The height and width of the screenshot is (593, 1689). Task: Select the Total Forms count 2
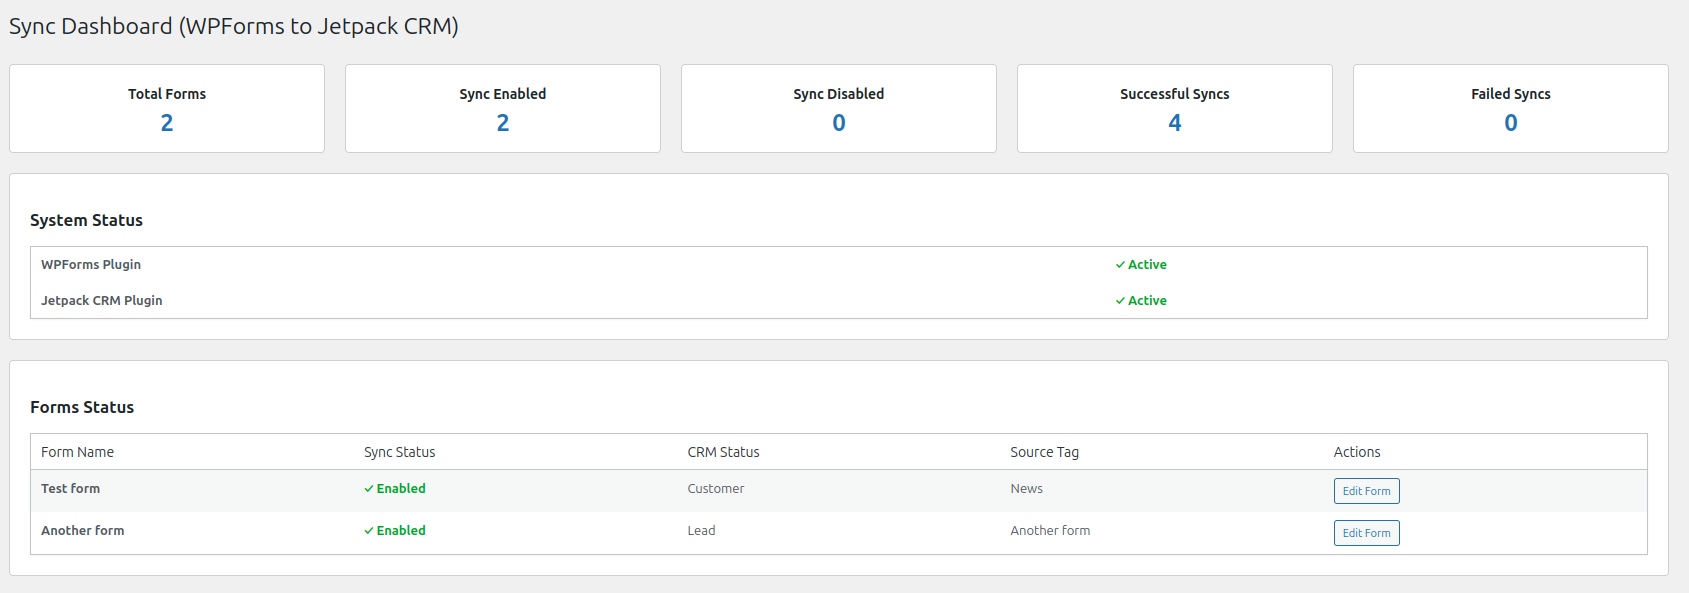[x=167, y=123]
